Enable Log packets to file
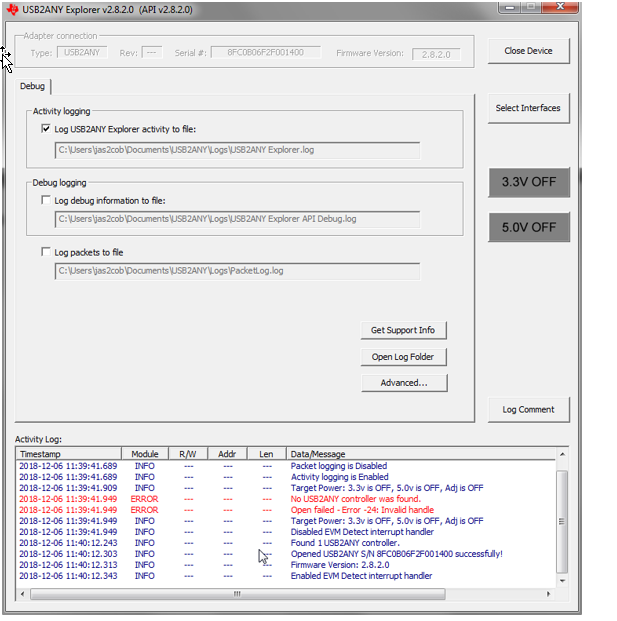Image resolution: width=617 pixels, height=621 pixels. coord(46,252)
